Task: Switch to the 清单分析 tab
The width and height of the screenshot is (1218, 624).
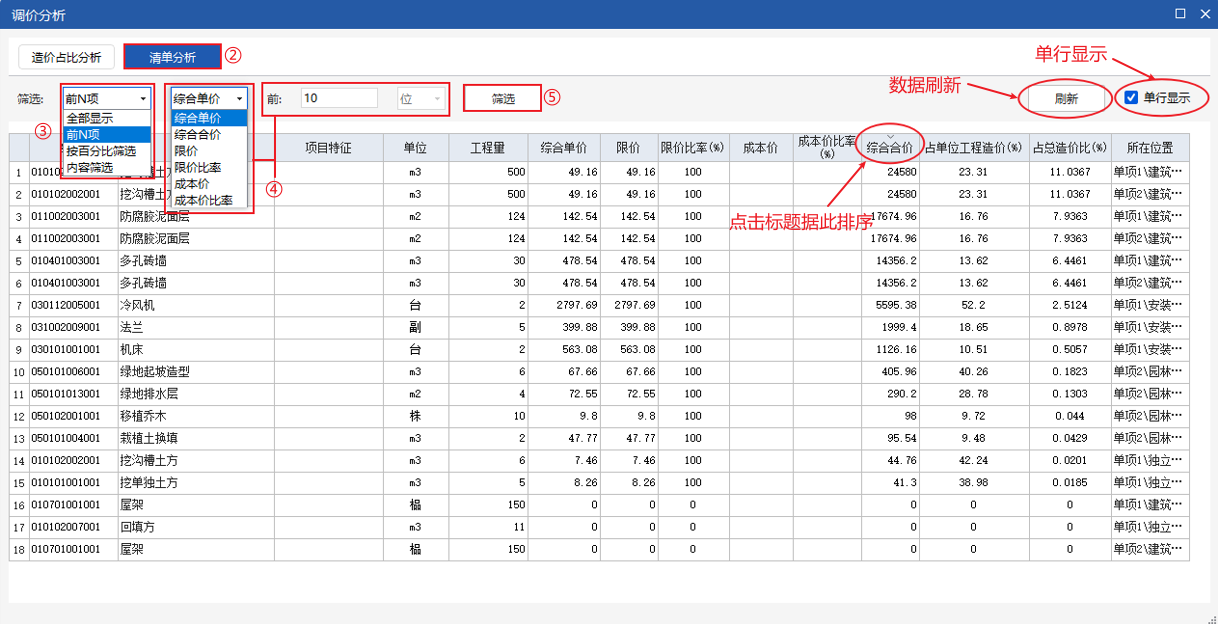Action: tap(172, 57)
